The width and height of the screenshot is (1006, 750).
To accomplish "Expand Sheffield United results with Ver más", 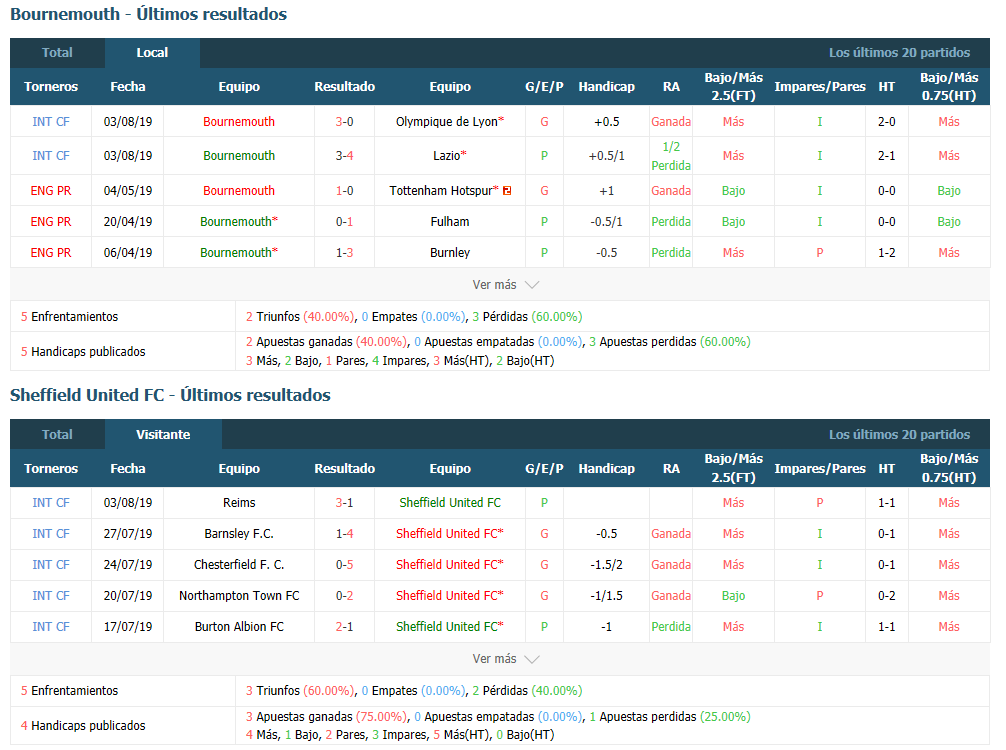I will click(x=506, y=659).
